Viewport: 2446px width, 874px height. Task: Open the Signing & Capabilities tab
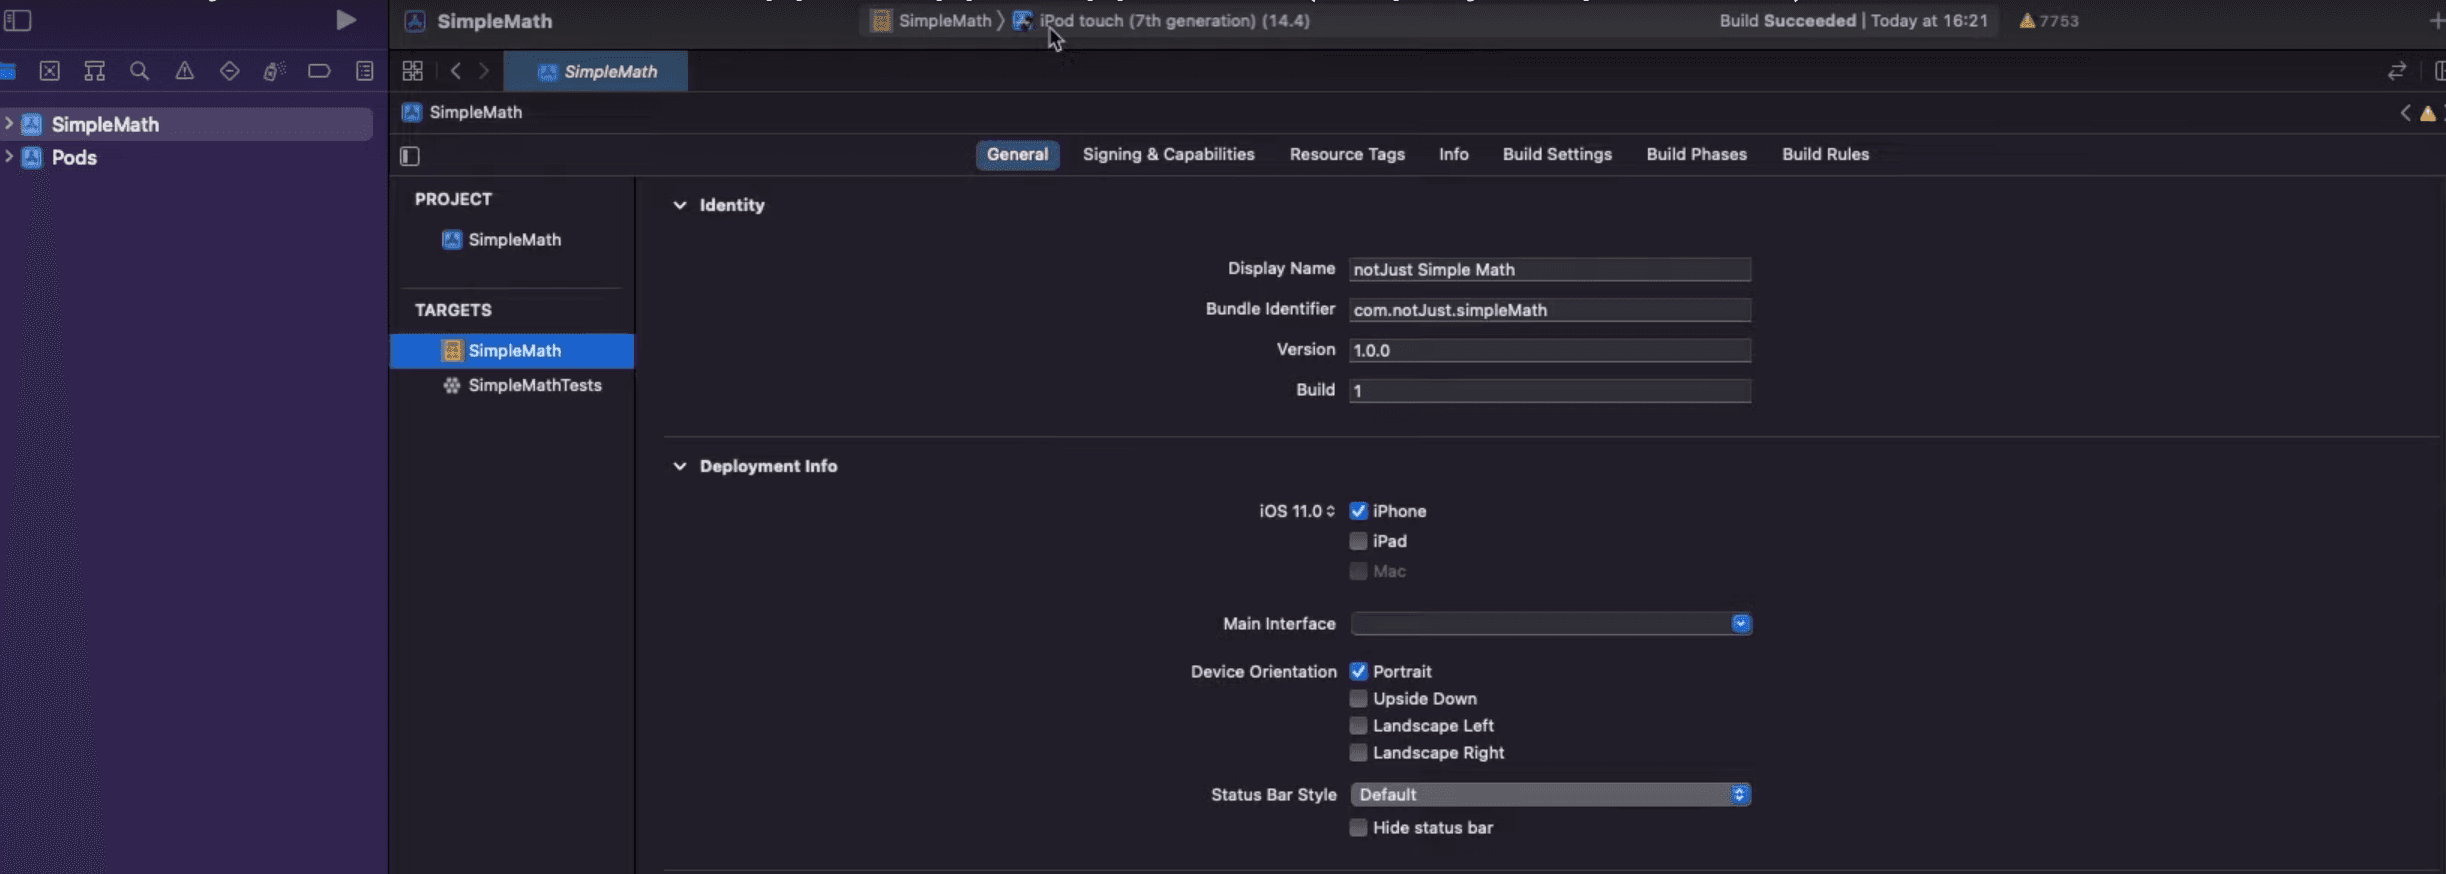[1168, 155]
